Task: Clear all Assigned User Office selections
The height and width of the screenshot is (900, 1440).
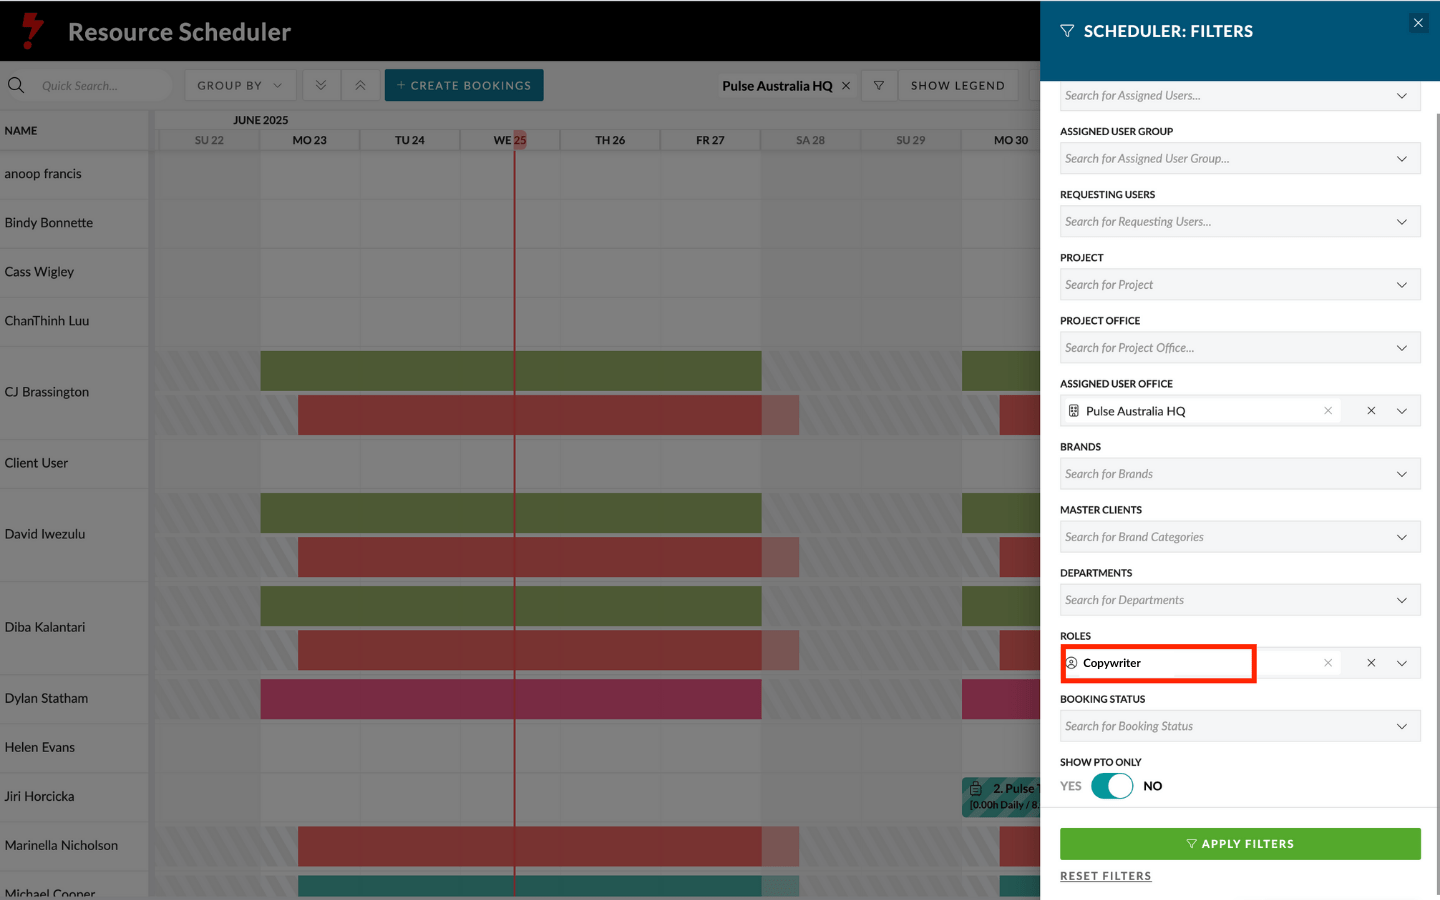Action: [1371, 411]
